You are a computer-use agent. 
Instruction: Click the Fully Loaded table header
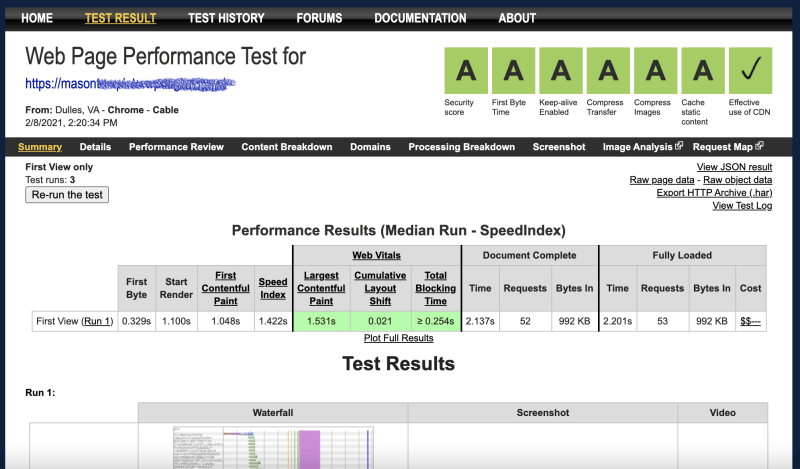coord(682,255)
